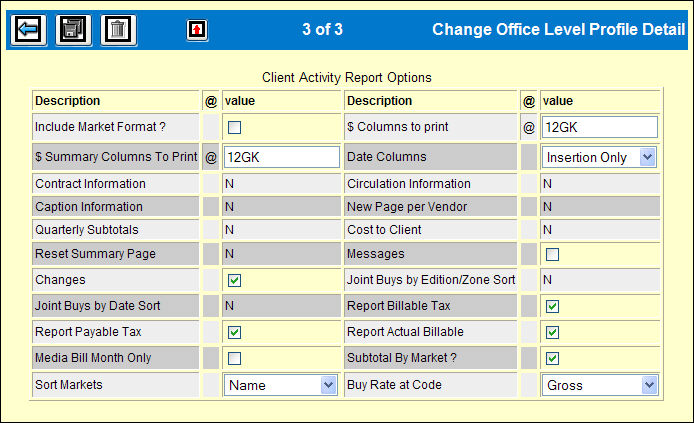Focus the $ Summary Columns To Print field

point(281,157)
